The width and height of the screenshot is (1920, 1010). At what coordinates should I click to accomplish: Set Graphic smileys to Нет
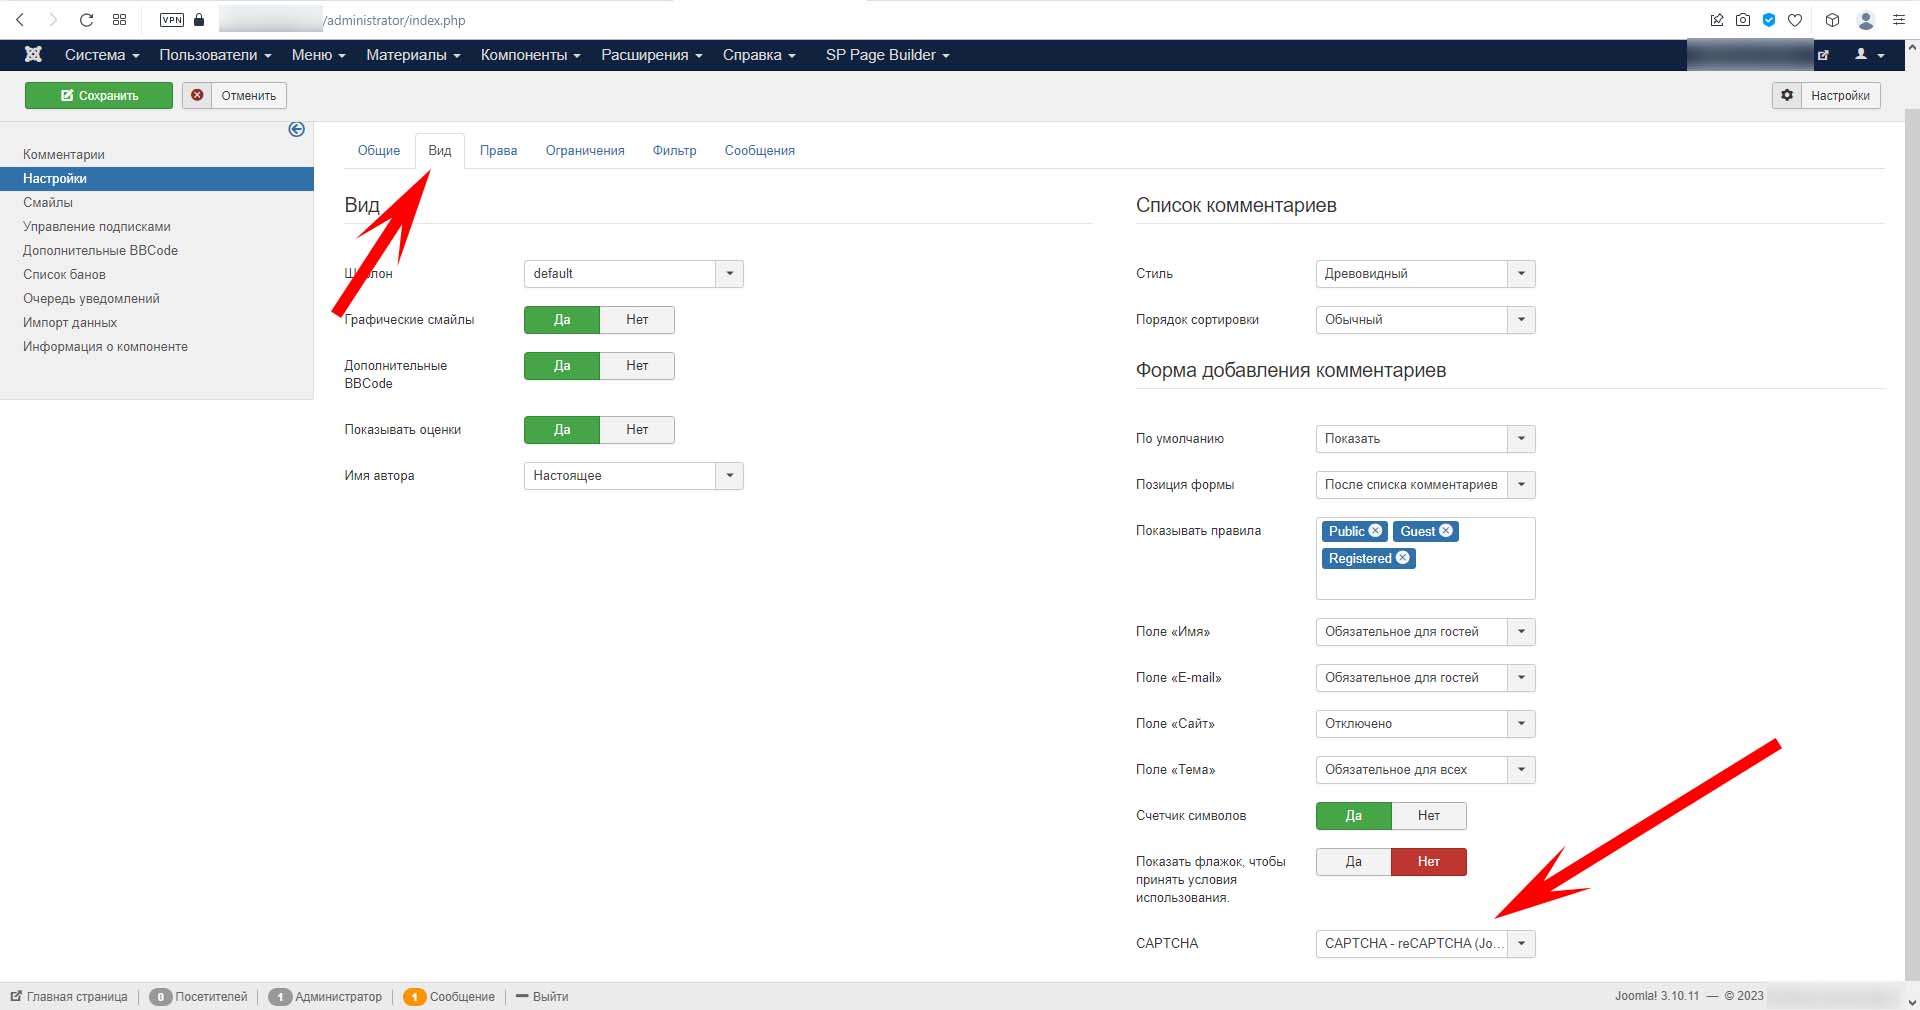click(637, 320)
